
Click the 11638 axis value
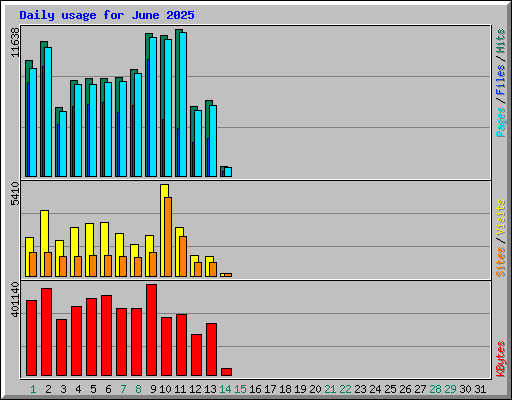(x=15, y=42)
